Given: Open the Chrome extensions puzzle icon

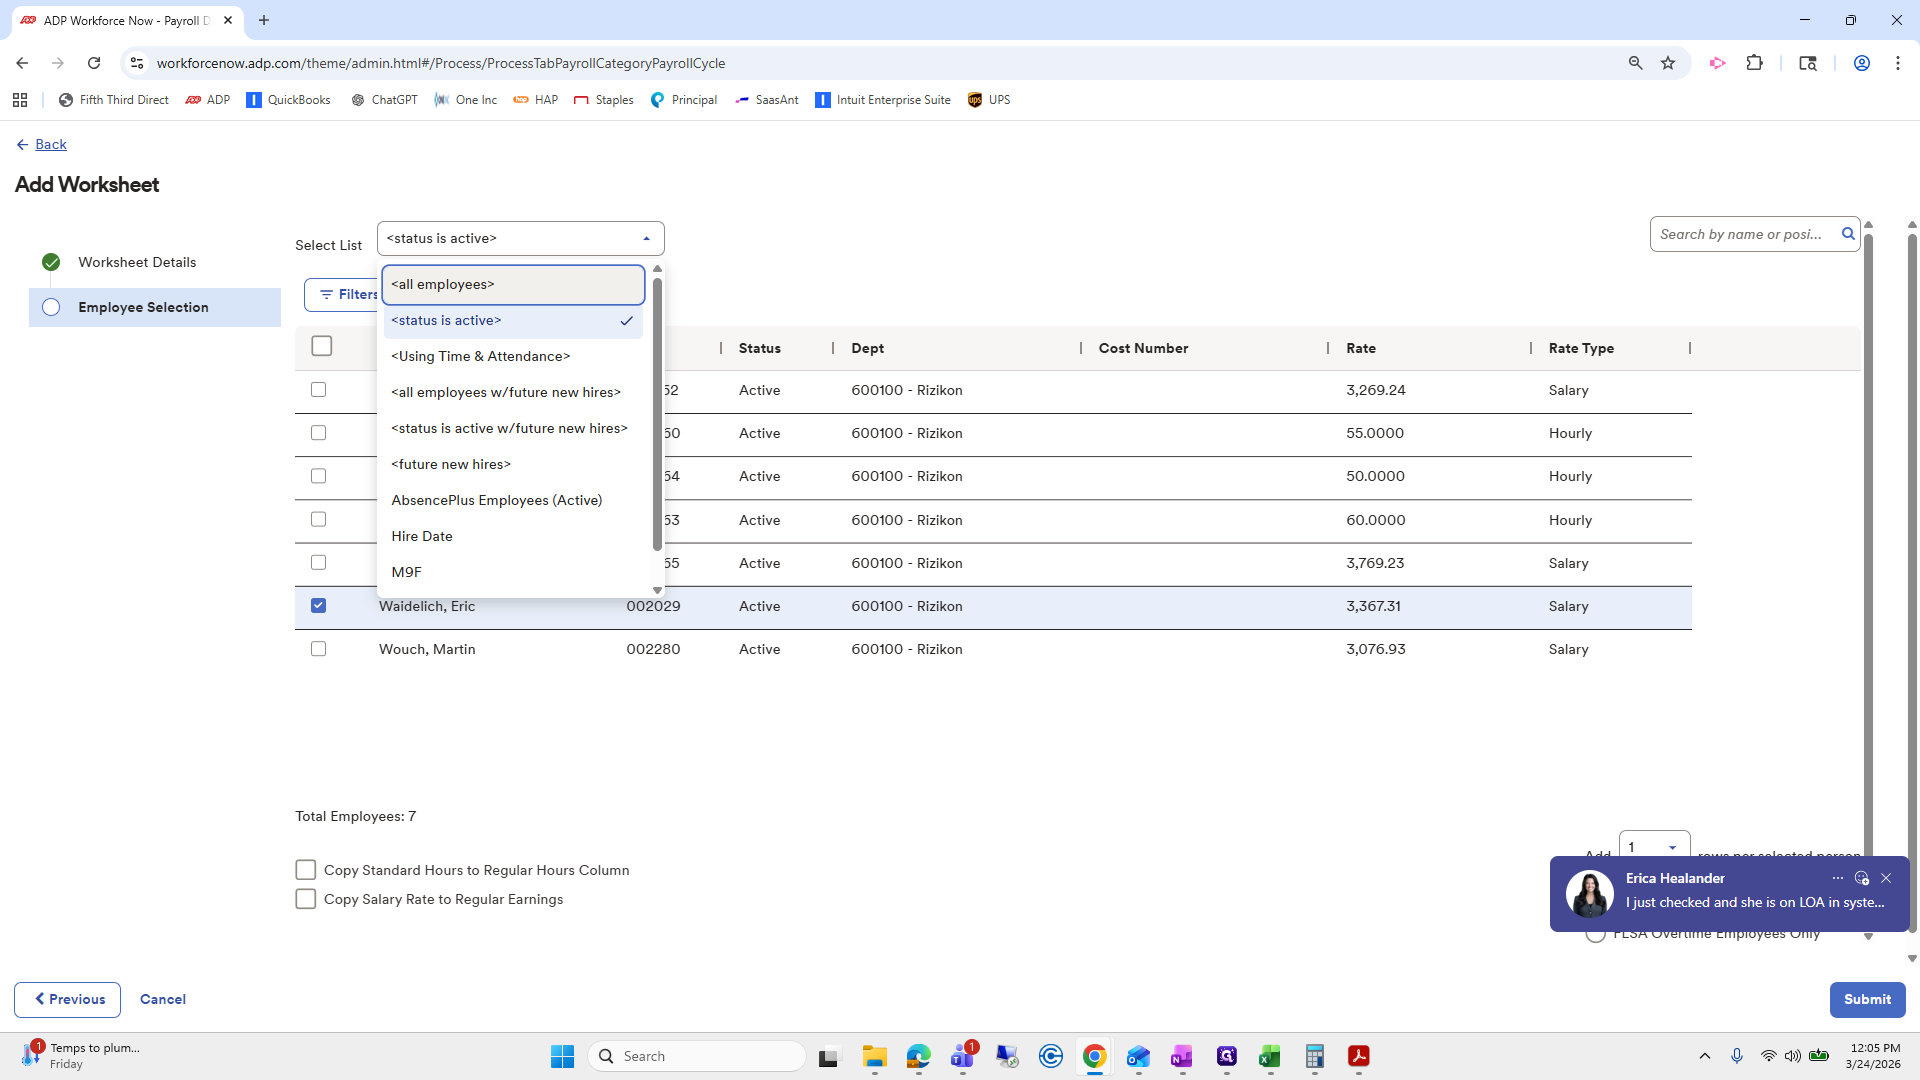Looking at the screenshot, I should pos(1754,63).
